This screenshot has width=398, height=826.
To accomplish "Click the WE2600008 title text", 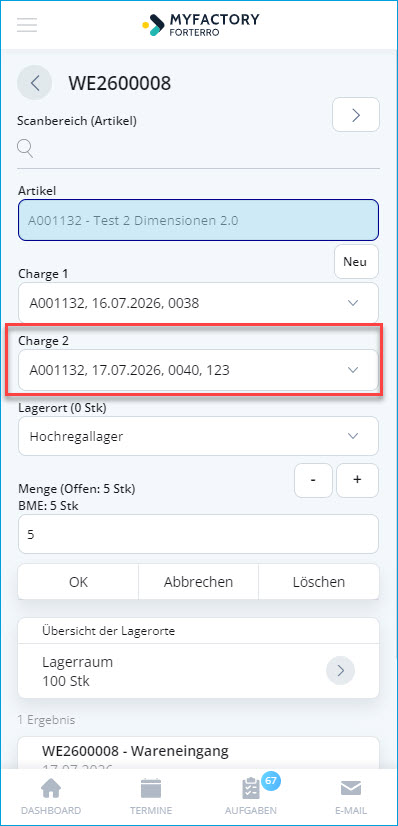I will point(120,83).
